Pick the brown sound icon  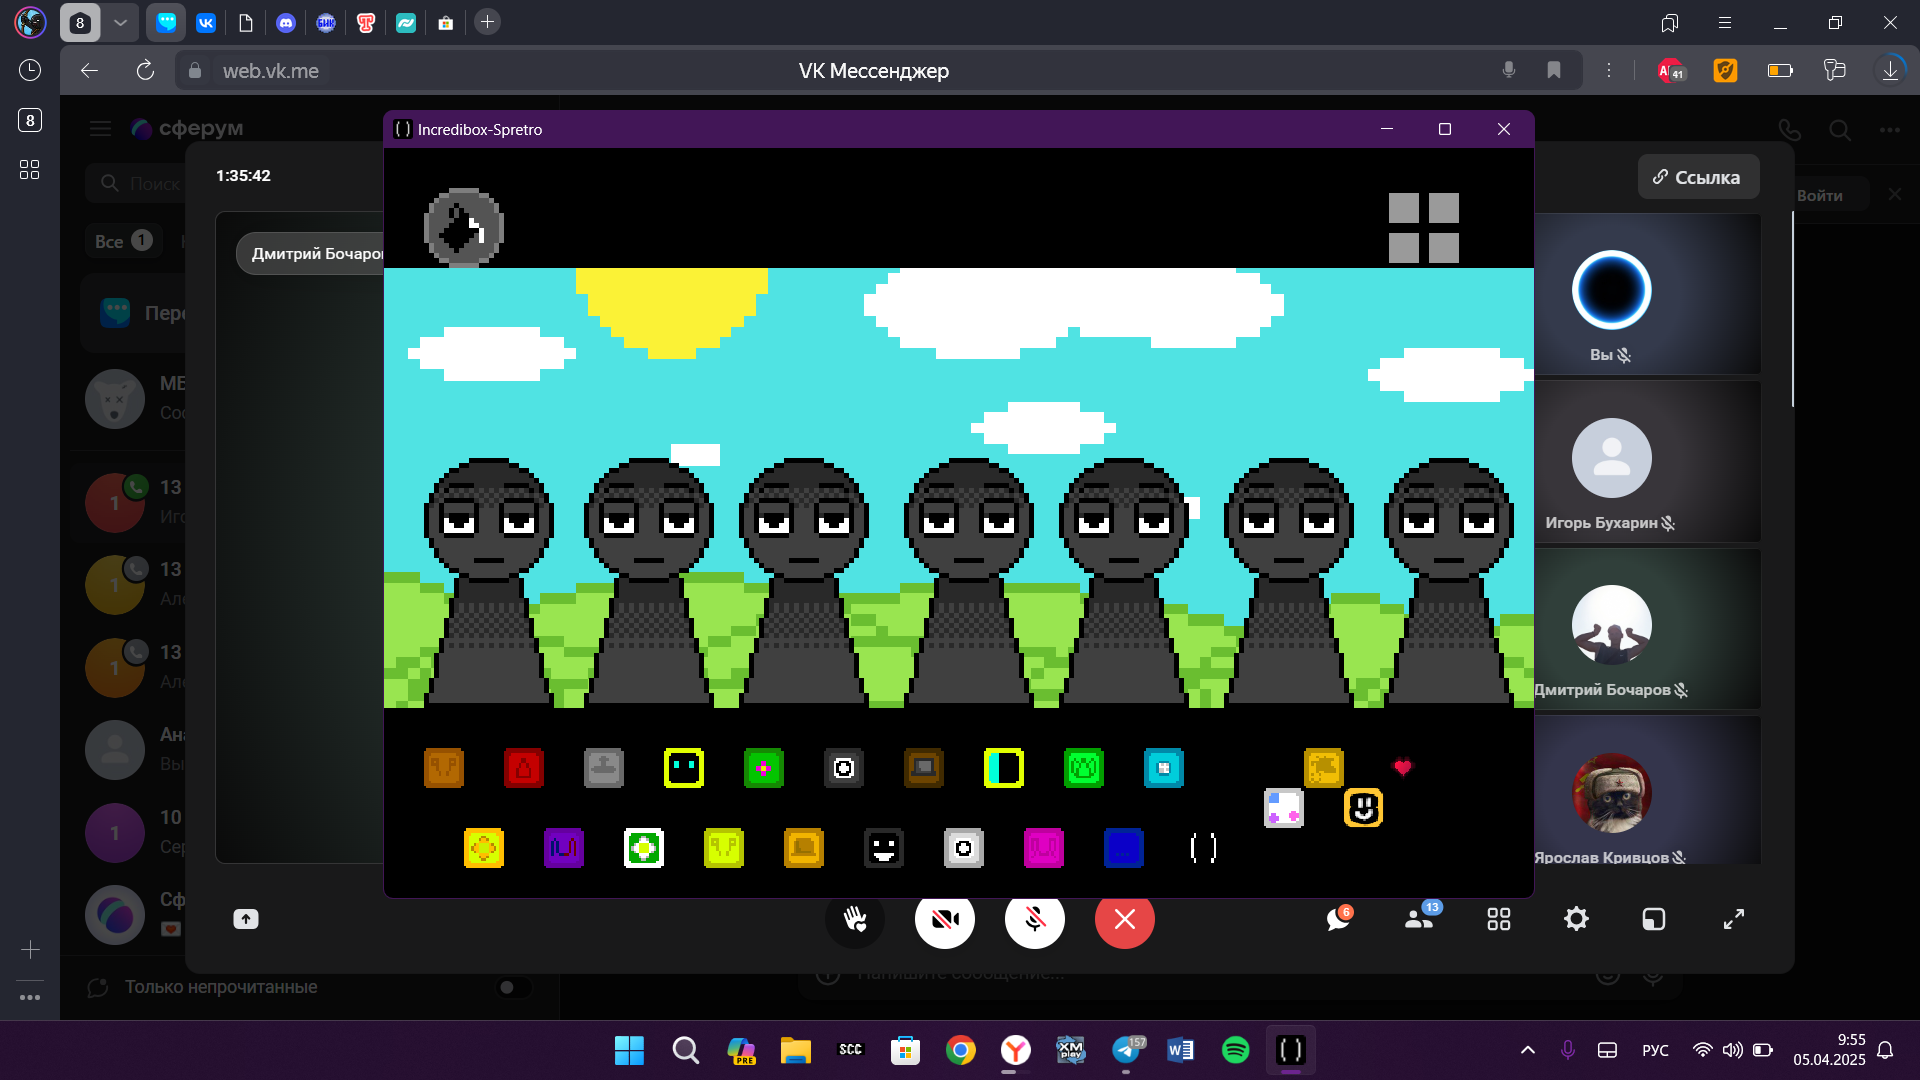(x=924, y=768)
